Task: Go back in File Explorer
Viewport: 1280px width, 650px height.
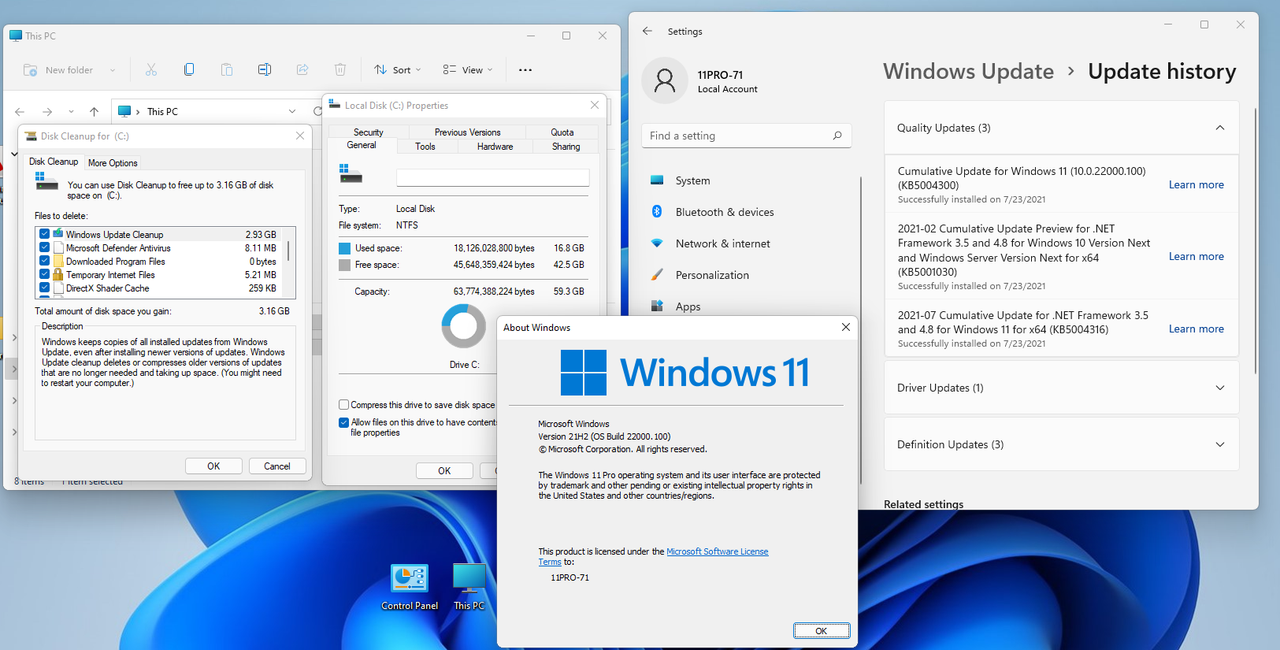Action: coord(19,112)
